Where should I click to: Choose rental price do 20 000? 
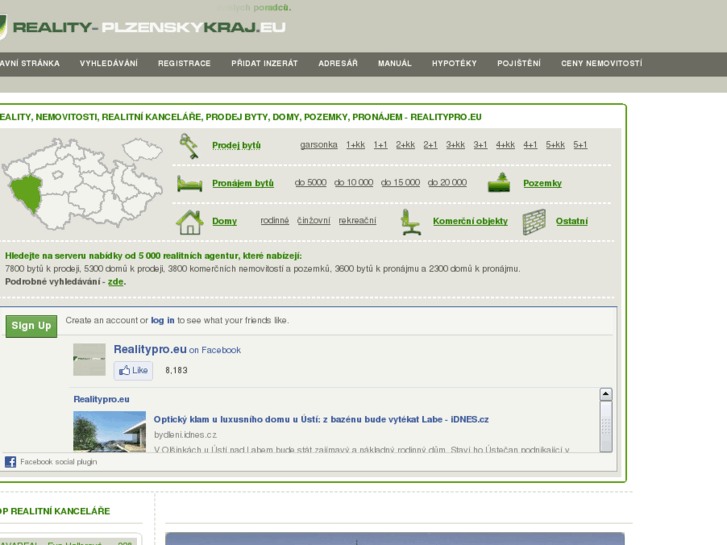tap(447, 183)
